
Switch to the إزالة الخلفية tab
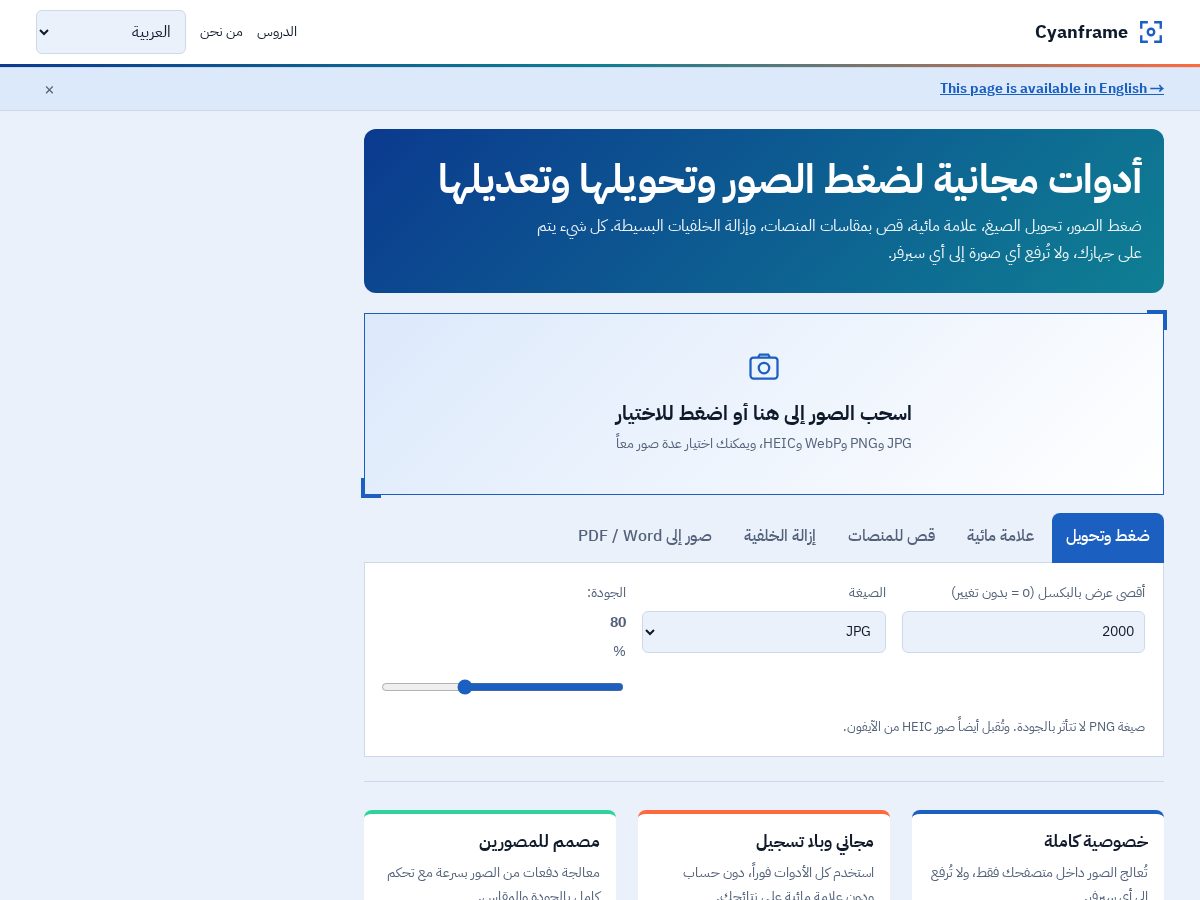pos(779,537)
